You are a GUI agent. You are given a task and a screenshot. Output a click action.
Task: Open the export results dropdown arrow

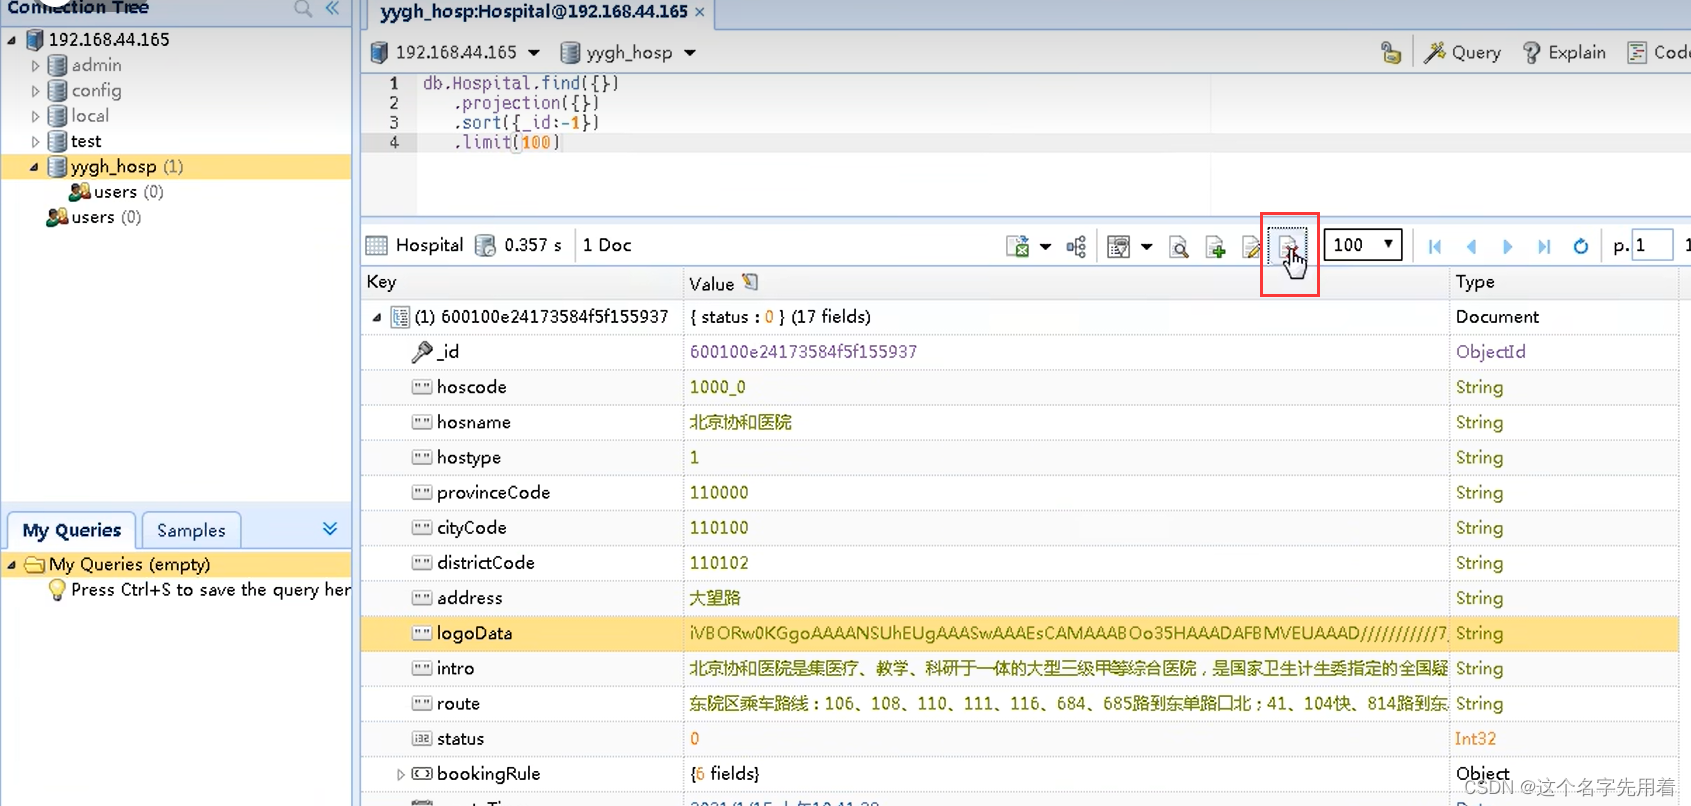(x=1045, y=246)
